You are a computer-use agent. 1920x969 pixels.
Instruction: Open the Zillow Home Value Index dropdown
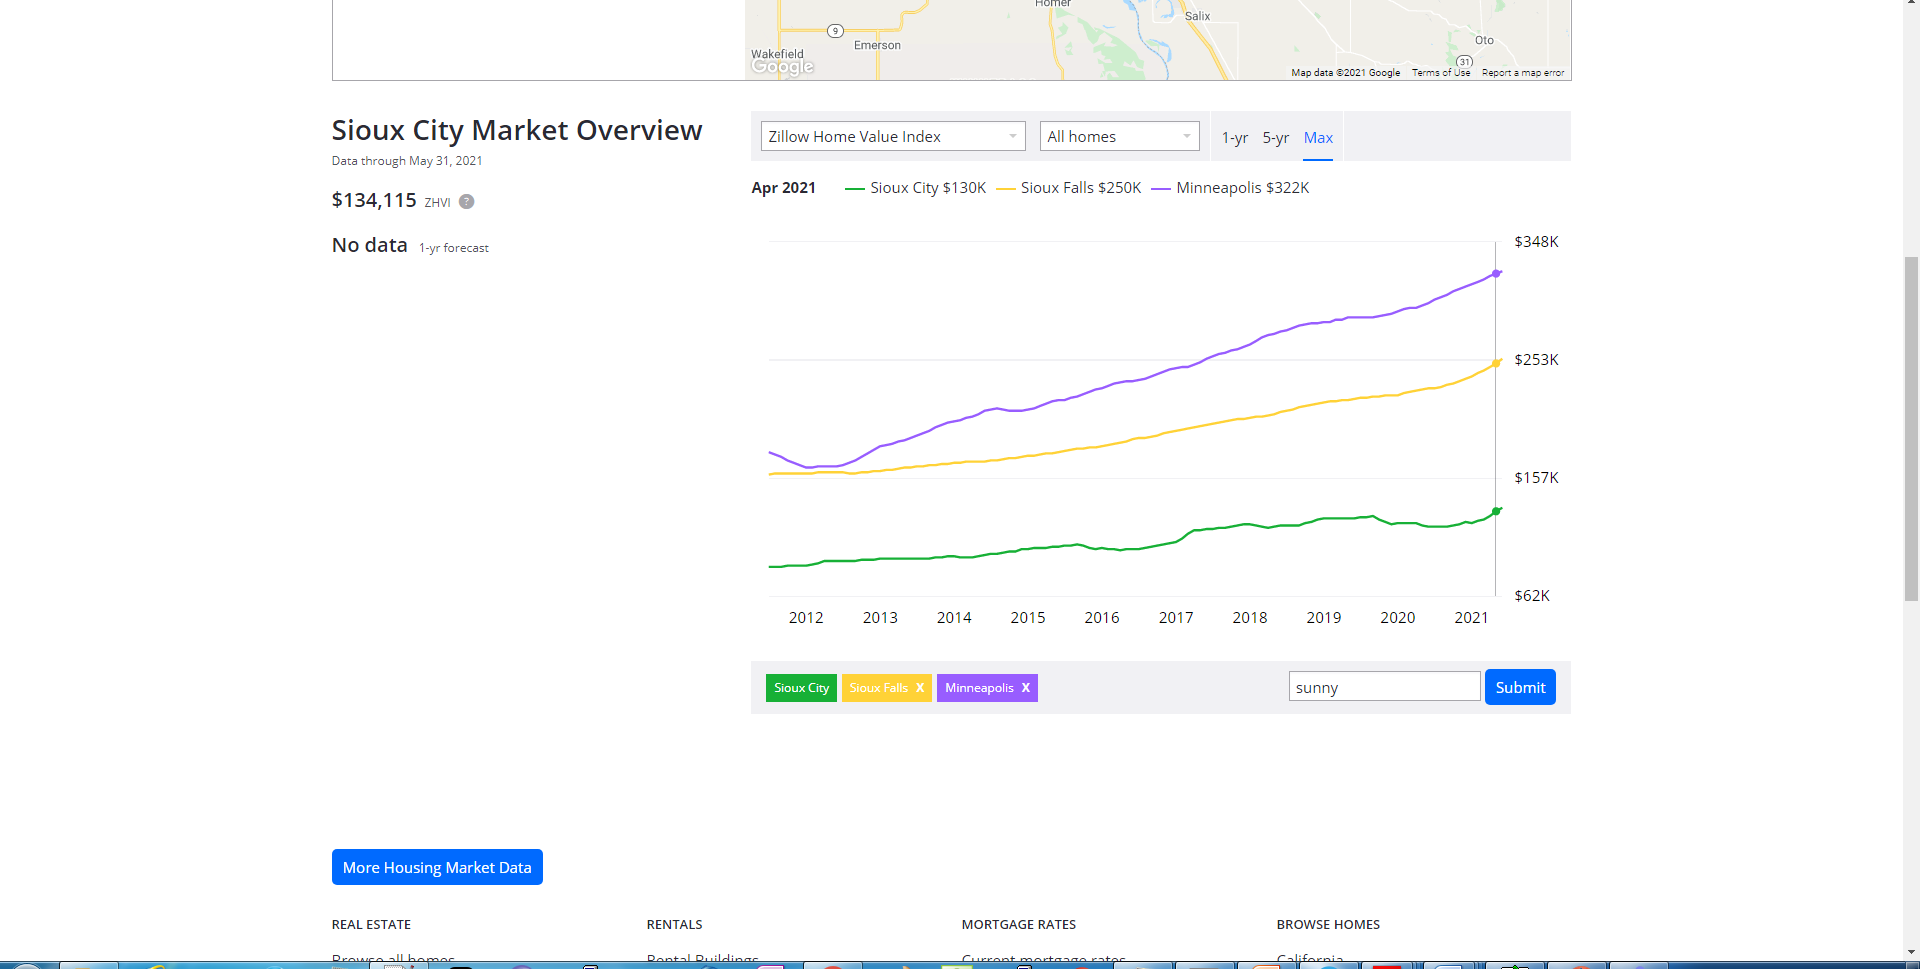click(893, 136)
